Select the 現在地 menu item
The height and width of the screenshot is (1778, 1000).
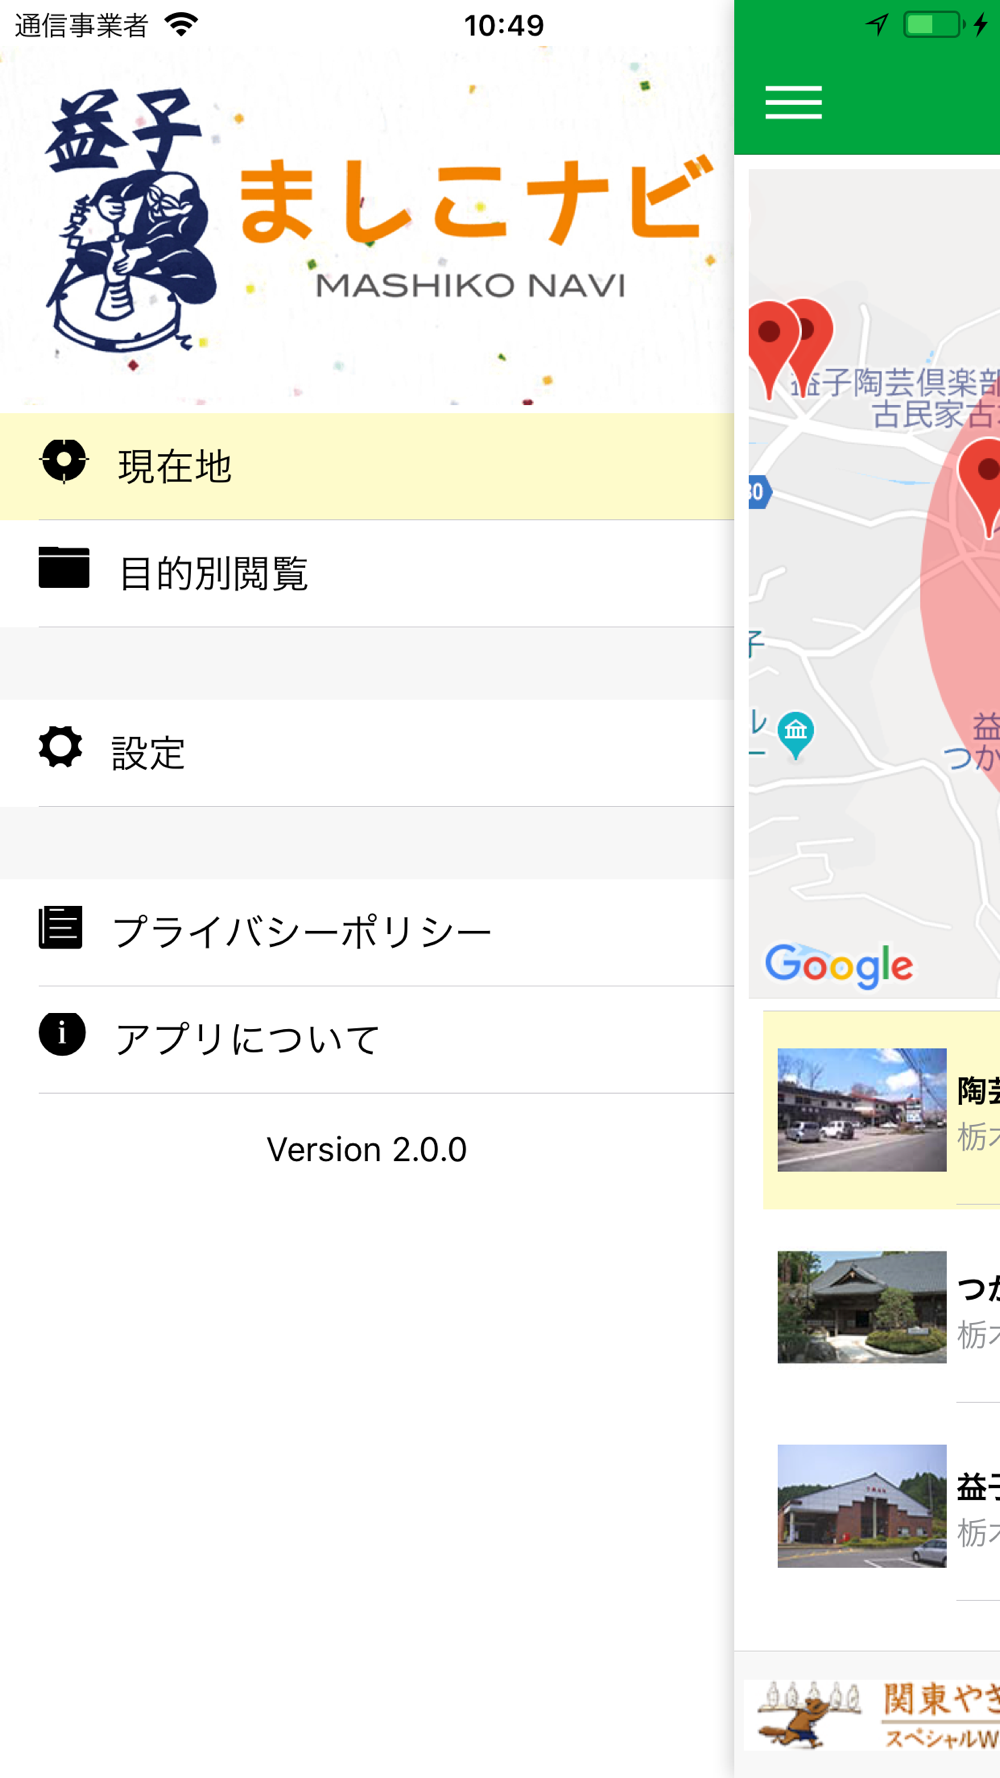coord(367,467)
